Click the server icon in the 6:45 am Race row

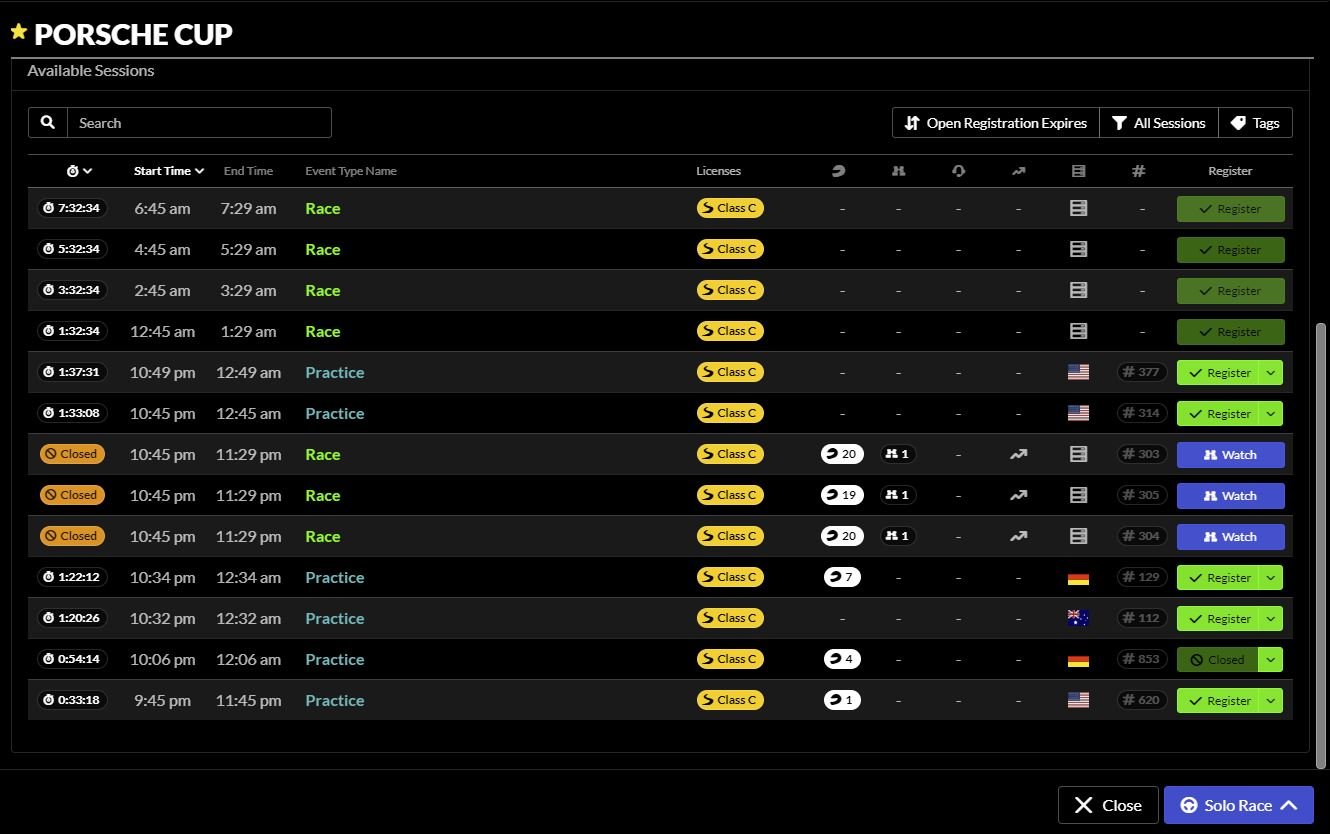(1078, 208)
